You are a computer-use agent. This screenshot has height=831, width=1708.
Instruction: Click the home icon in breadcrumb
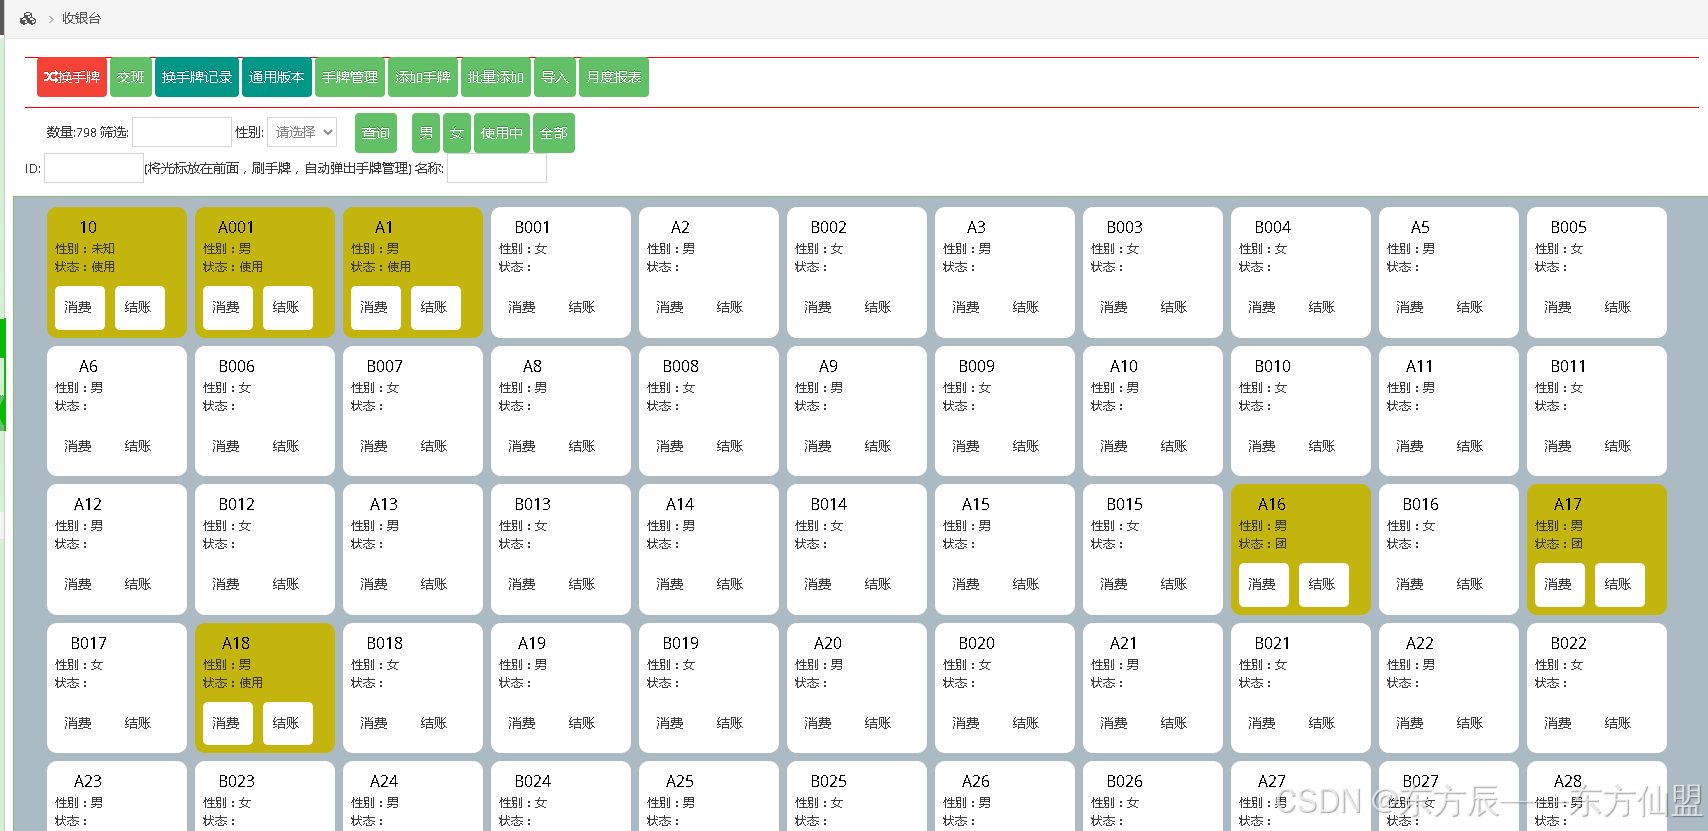click(x=28, y=18)
